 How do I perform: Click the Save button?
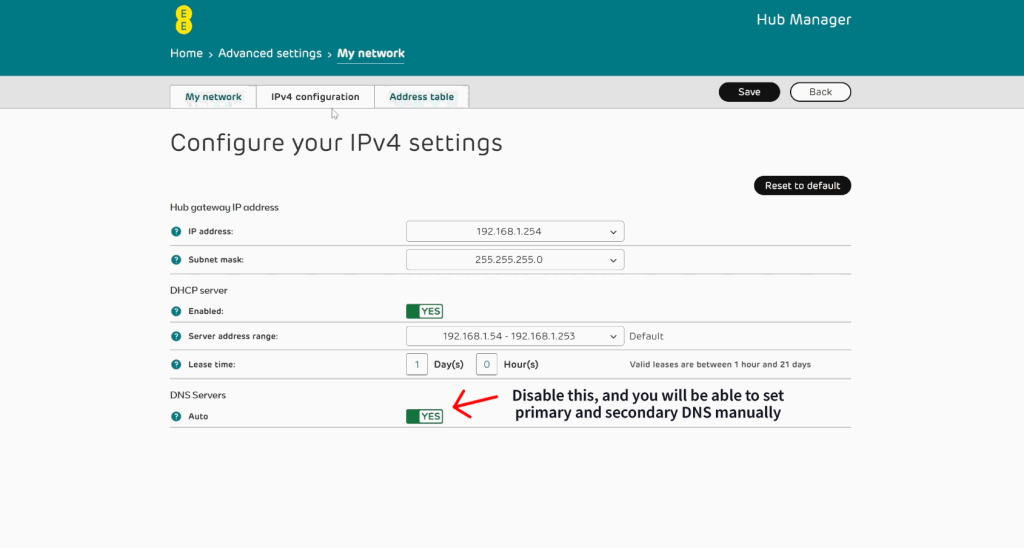coord(749,92)
